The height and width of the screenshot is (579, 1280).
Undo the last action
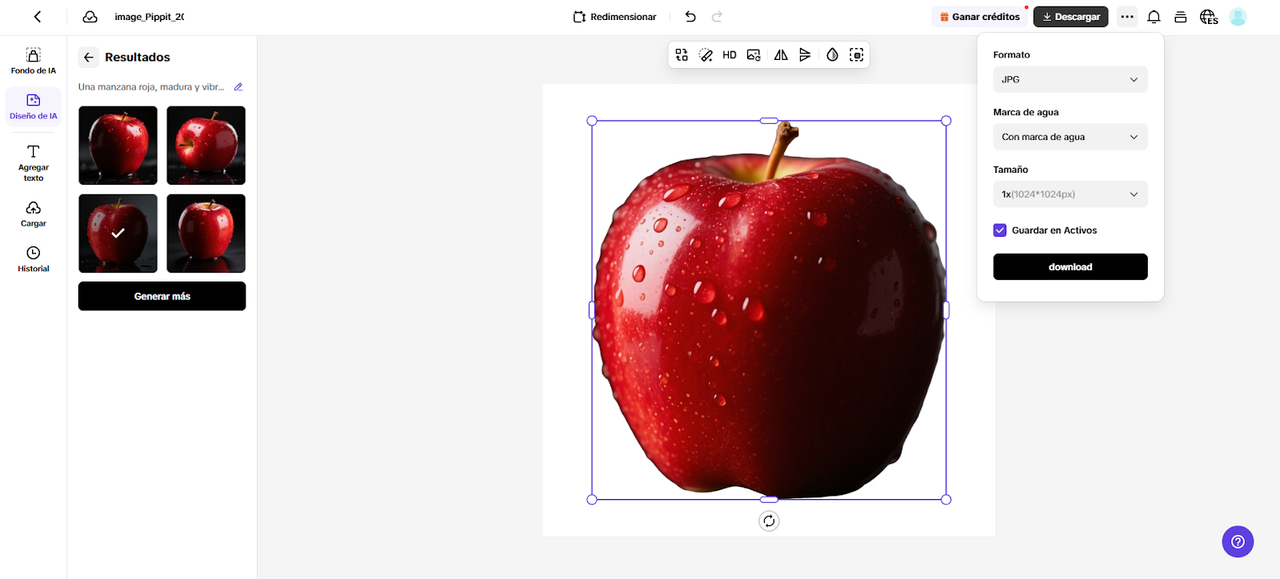pyautogui.click(x=690, y=17)
